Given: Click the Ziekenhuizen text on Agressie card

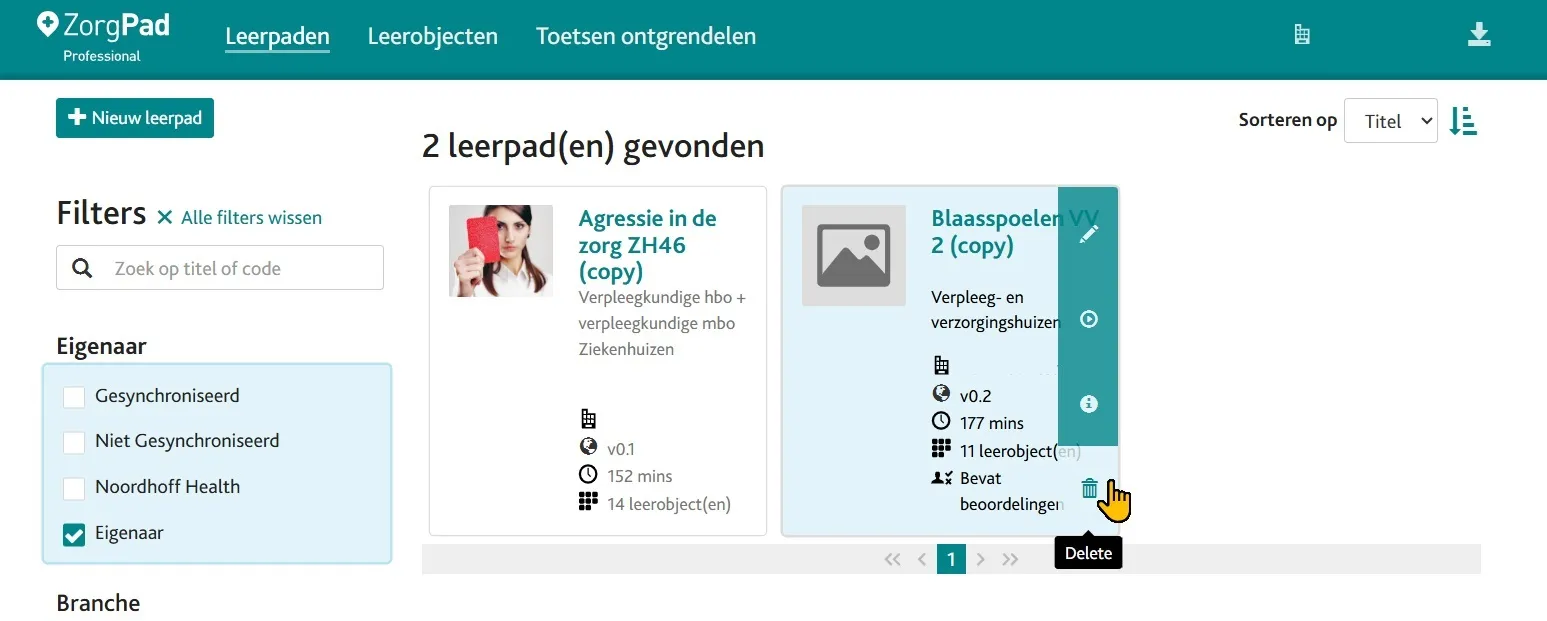Looking at the screenshot, I should click(x=626, y=350).
